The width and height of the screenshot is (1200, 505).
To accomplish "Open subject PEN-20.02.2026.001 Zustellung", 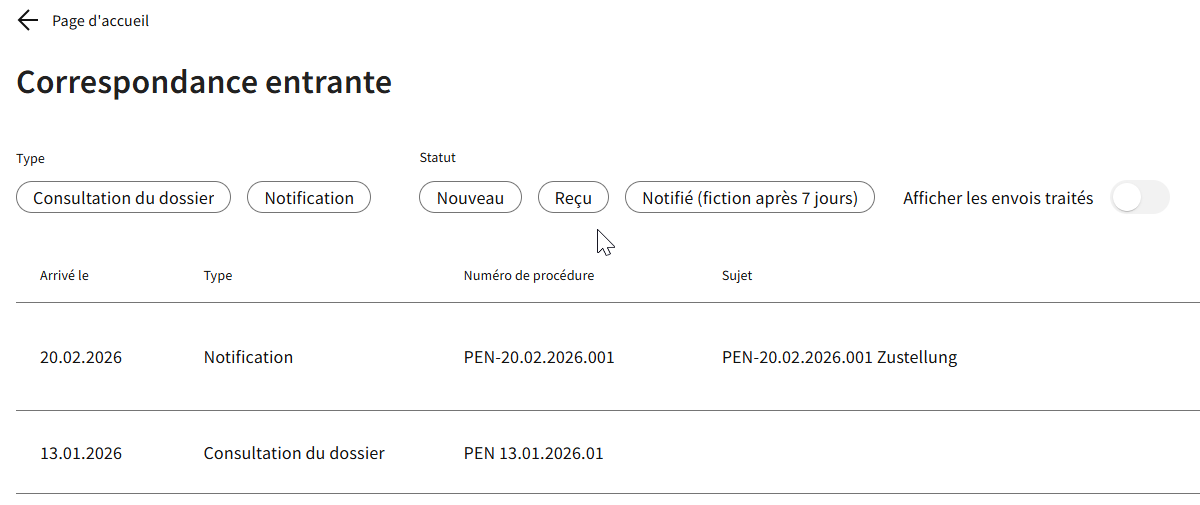I will (x=839, y=357).
